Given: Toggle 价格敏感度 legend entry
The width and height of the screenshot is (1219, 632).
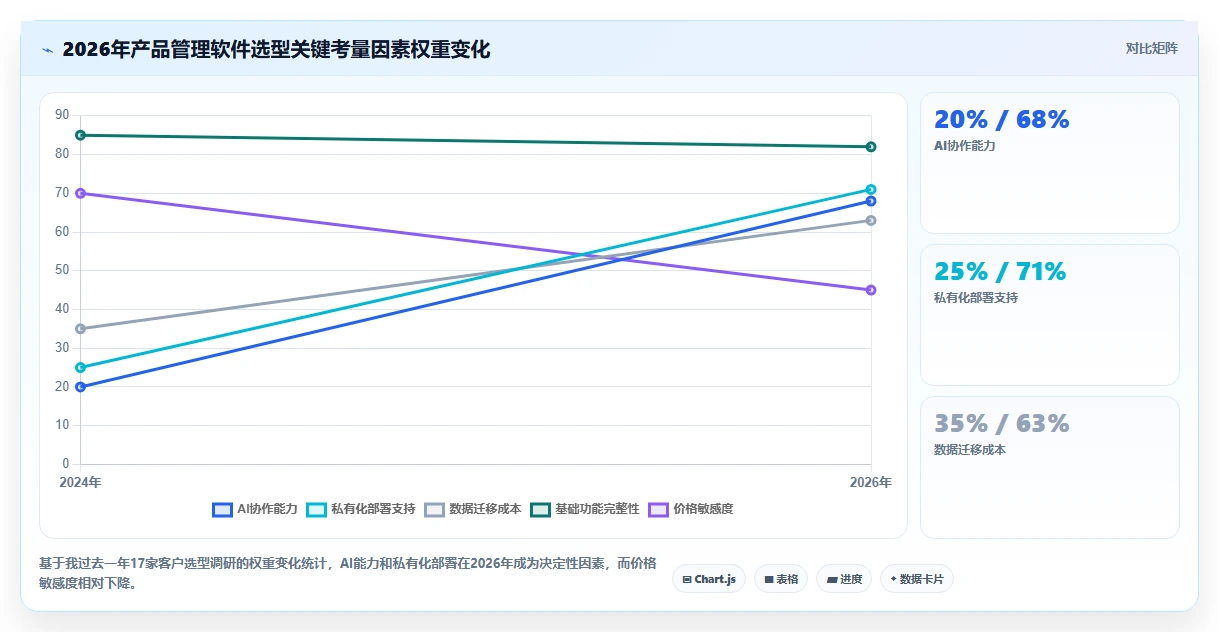Looking at the screenshot, I should click(x=691, y=509).
